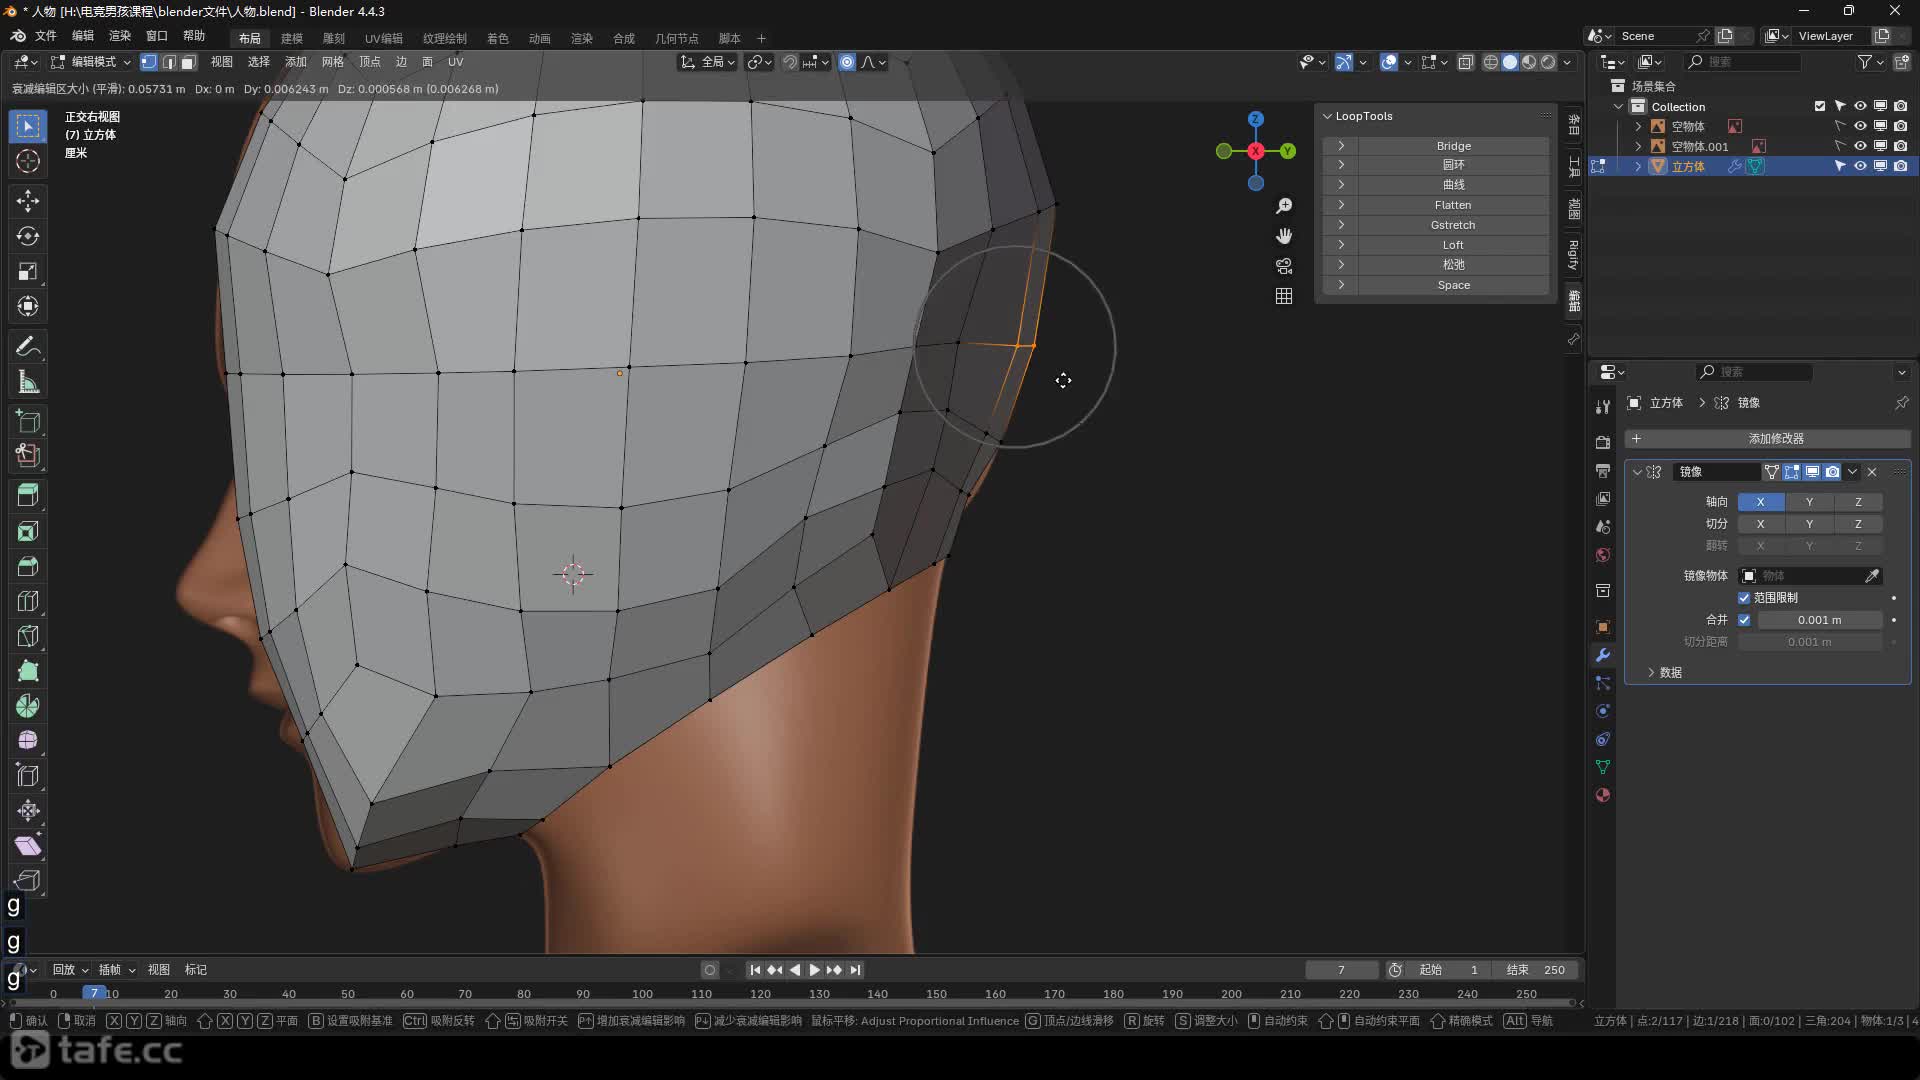Open the Modifiers wrench properties tab

pyautogui.click(x=1603, y=656)
